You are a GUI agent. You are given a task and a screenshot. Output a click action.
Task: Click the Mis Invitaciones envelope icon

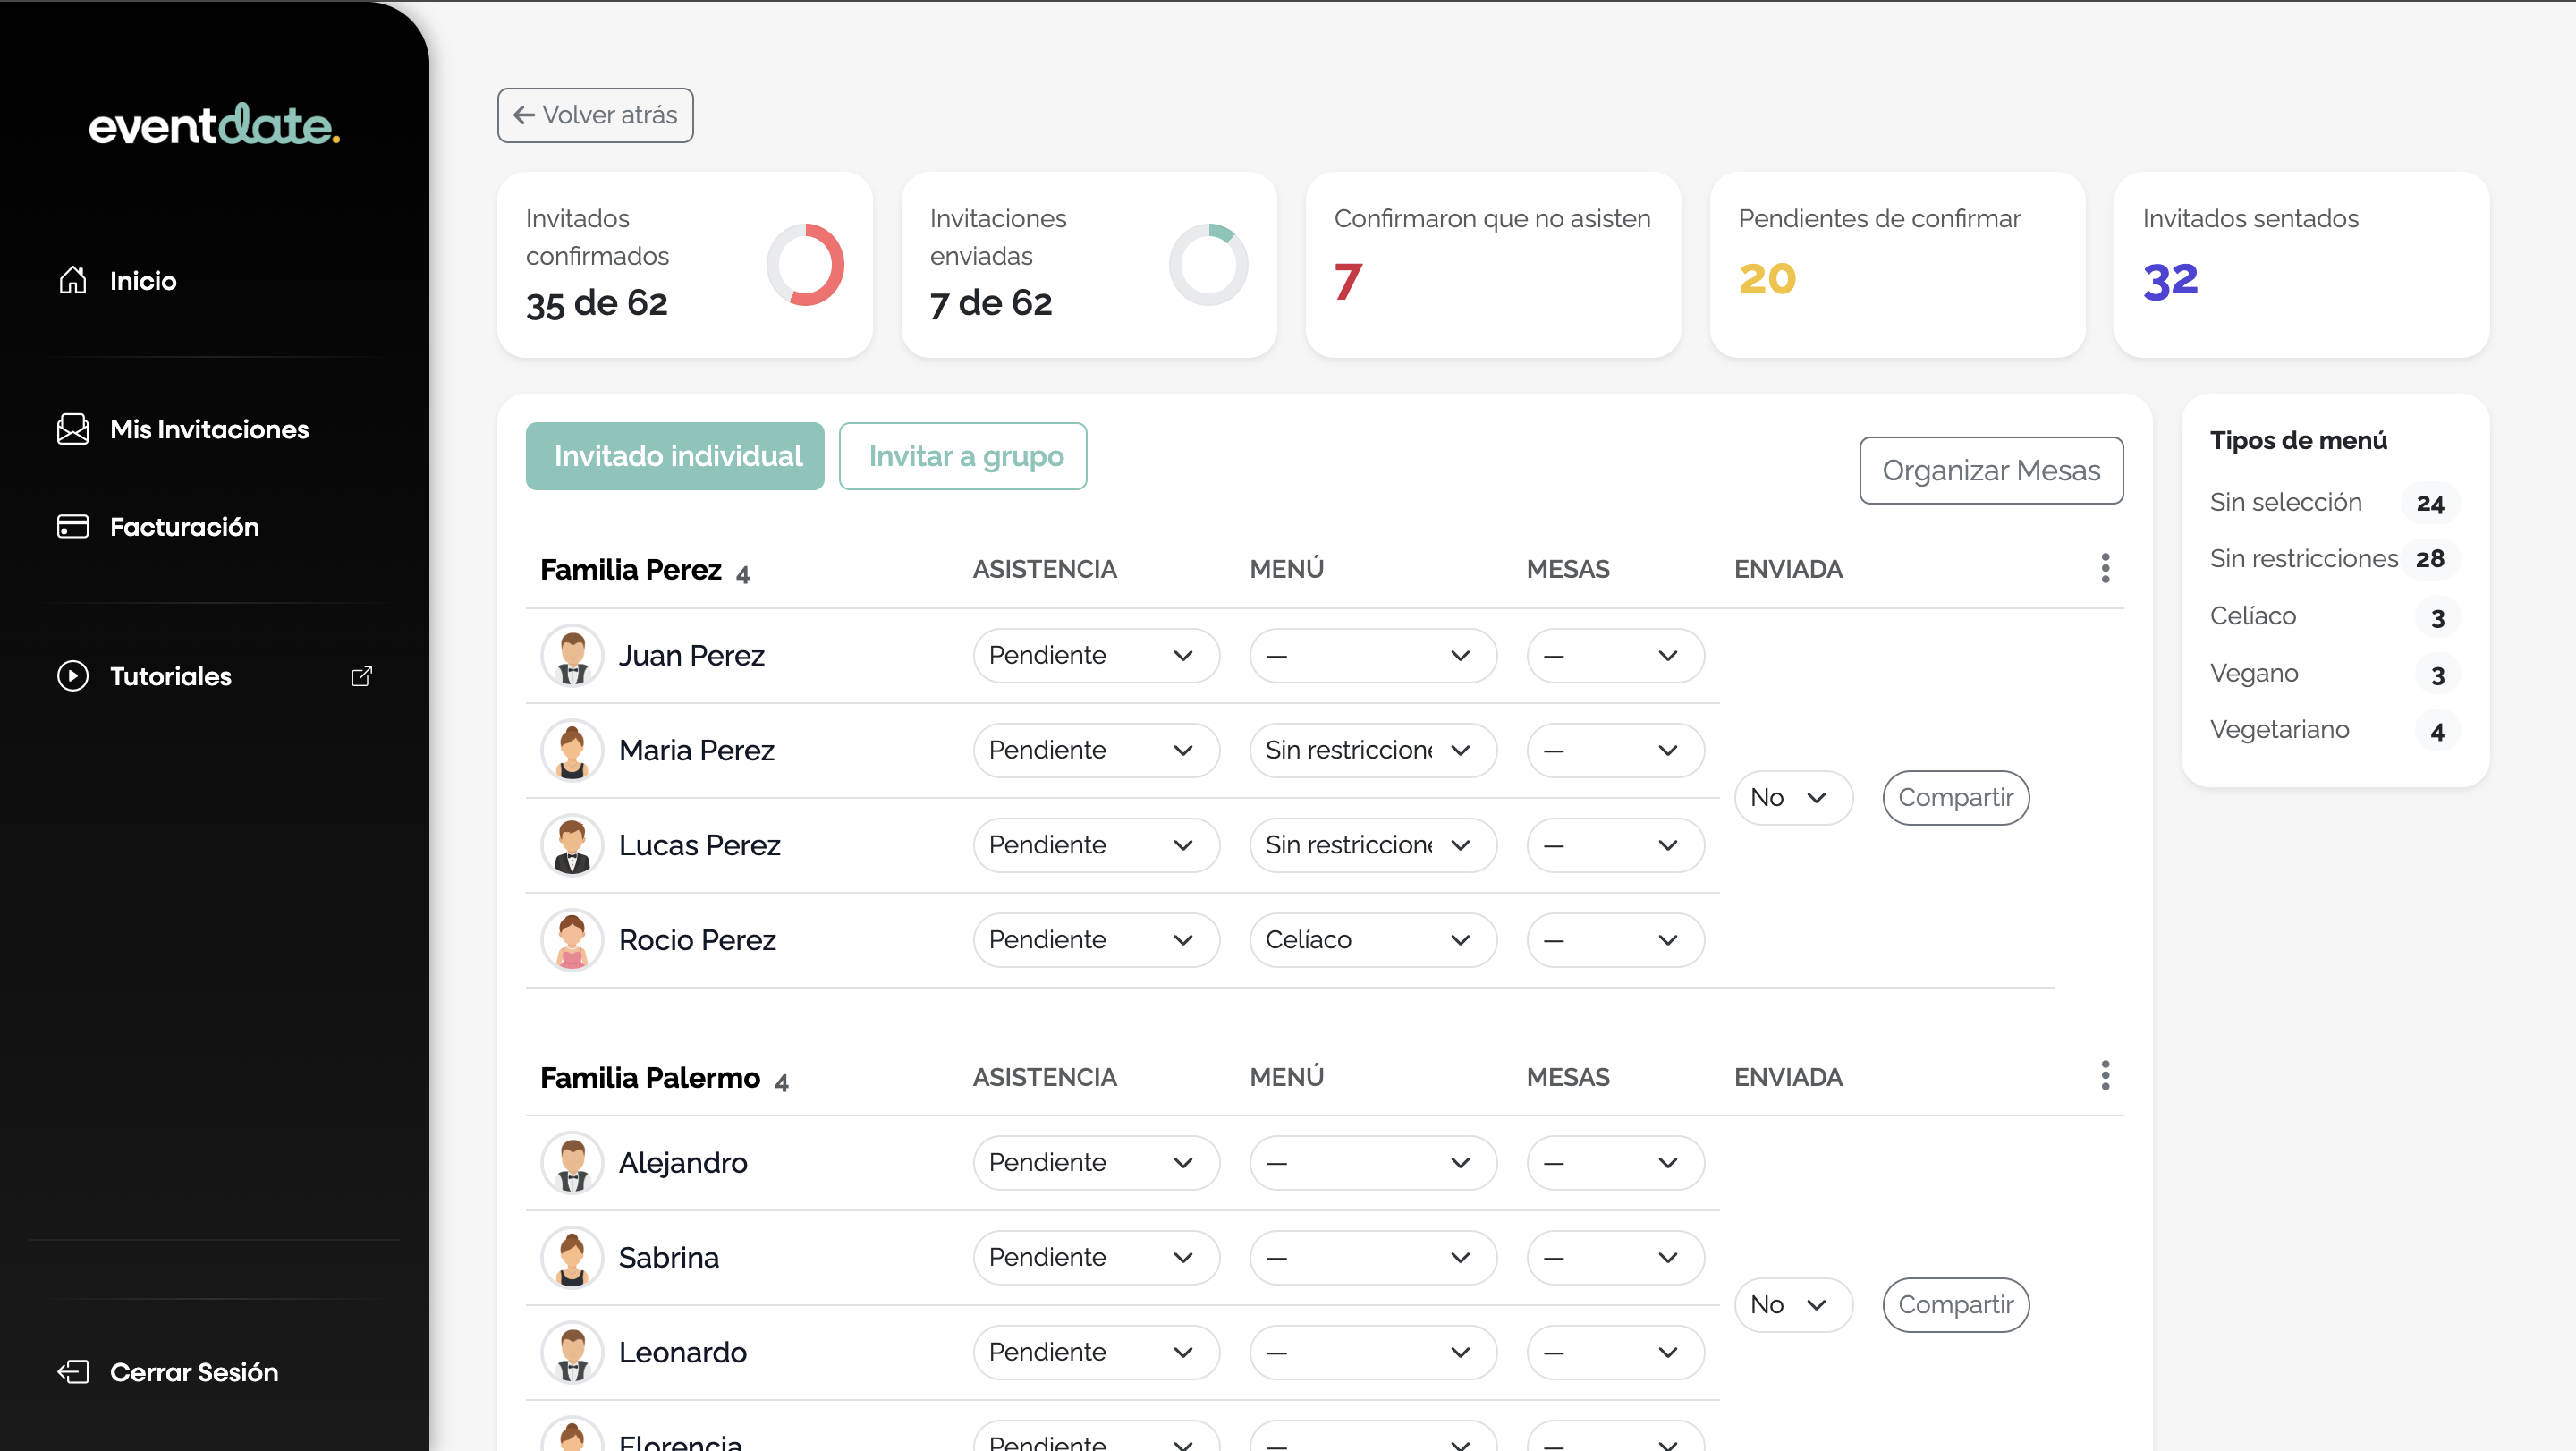click(72, 429)
